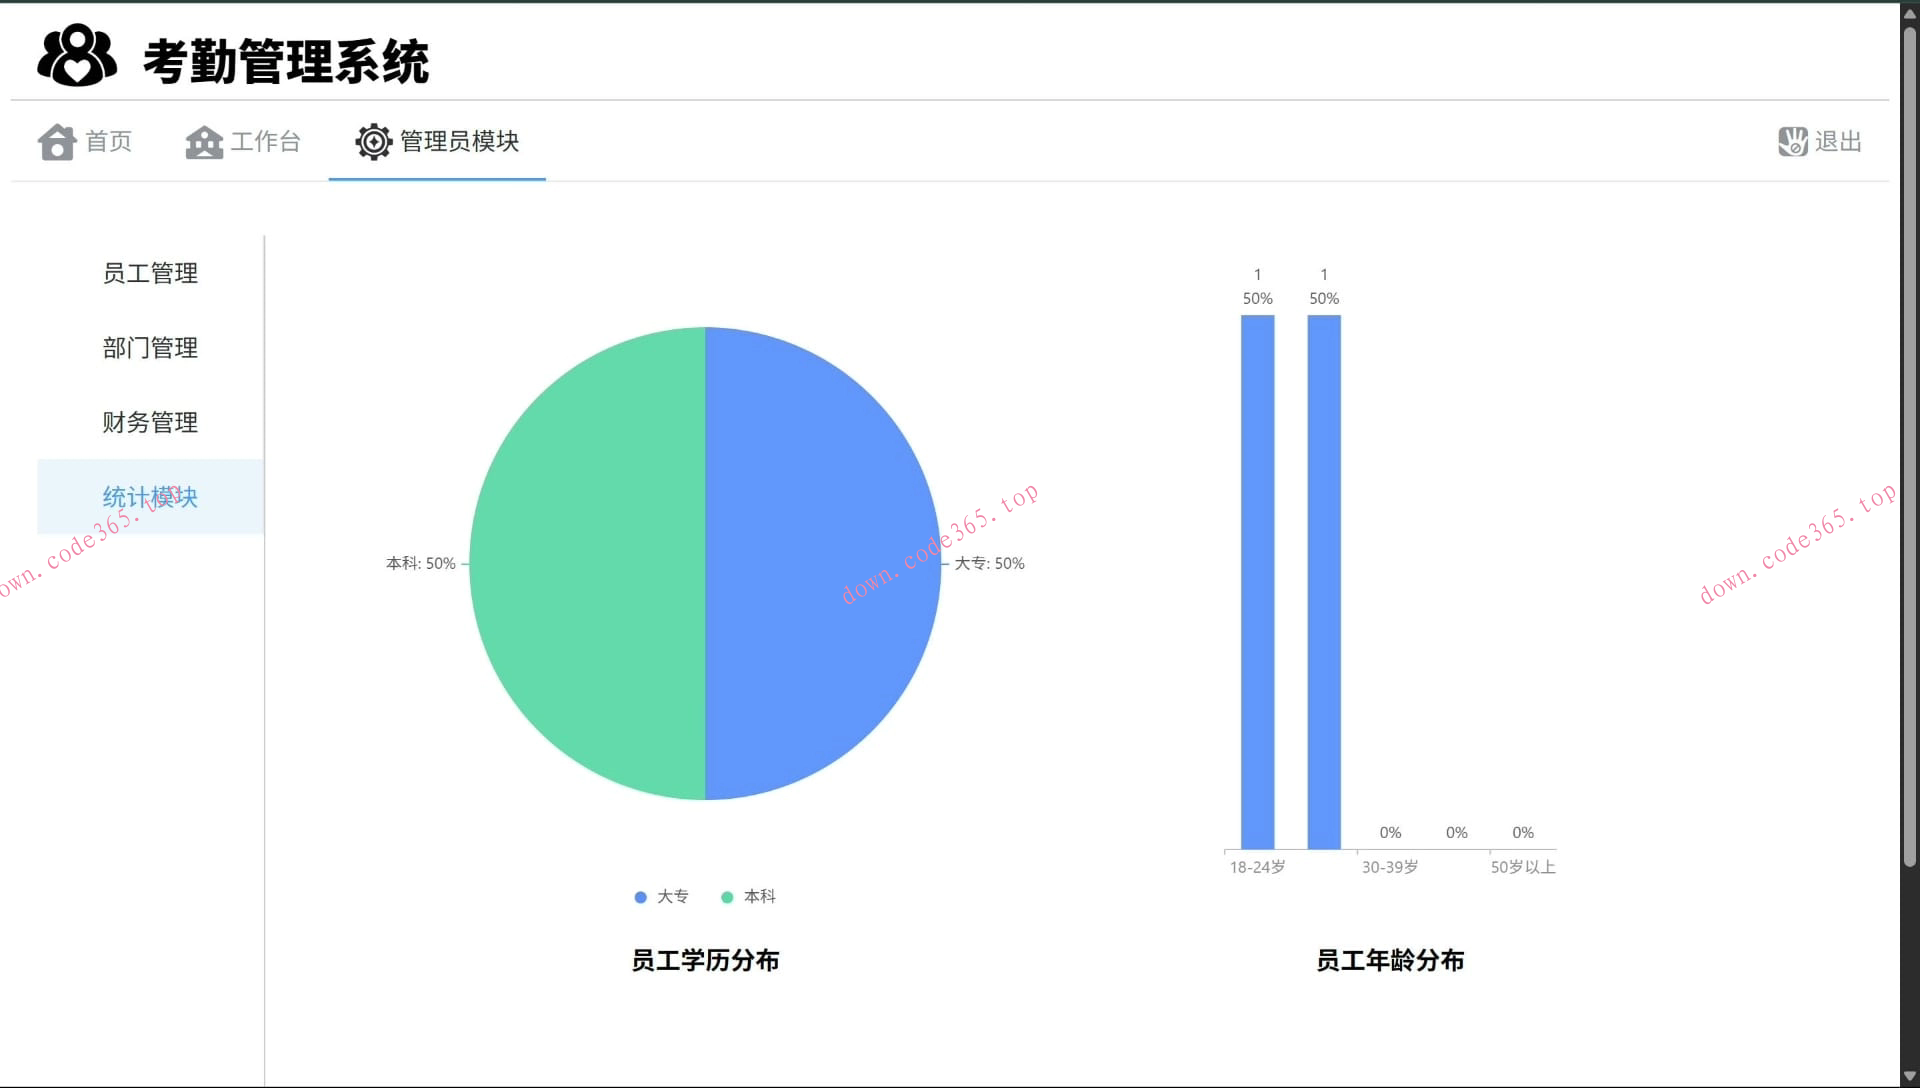This screenshot has height=1088, width=1920.
Task: Click the blue 大专 legend dot
Action: (x=639, y=897)
